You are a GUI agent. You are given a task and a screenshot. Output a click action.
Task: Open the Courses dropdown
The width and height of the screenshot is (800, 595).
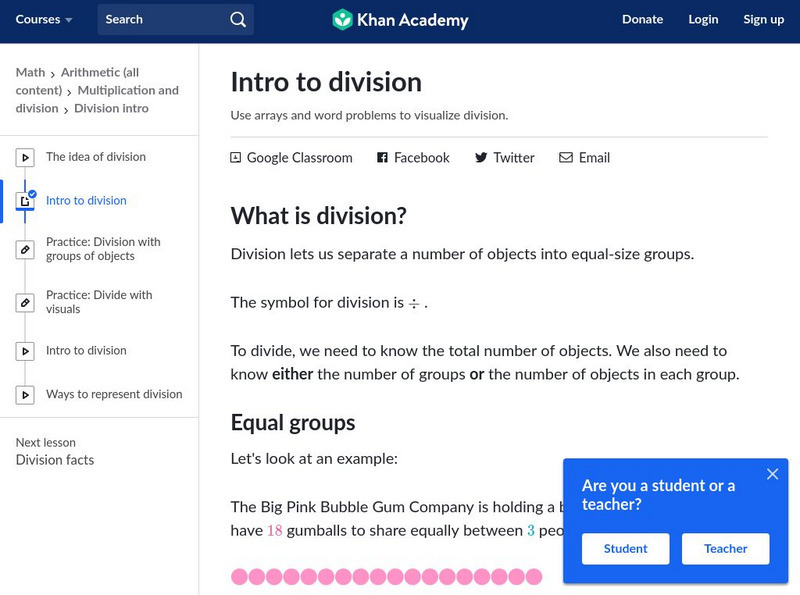(44, 19)
